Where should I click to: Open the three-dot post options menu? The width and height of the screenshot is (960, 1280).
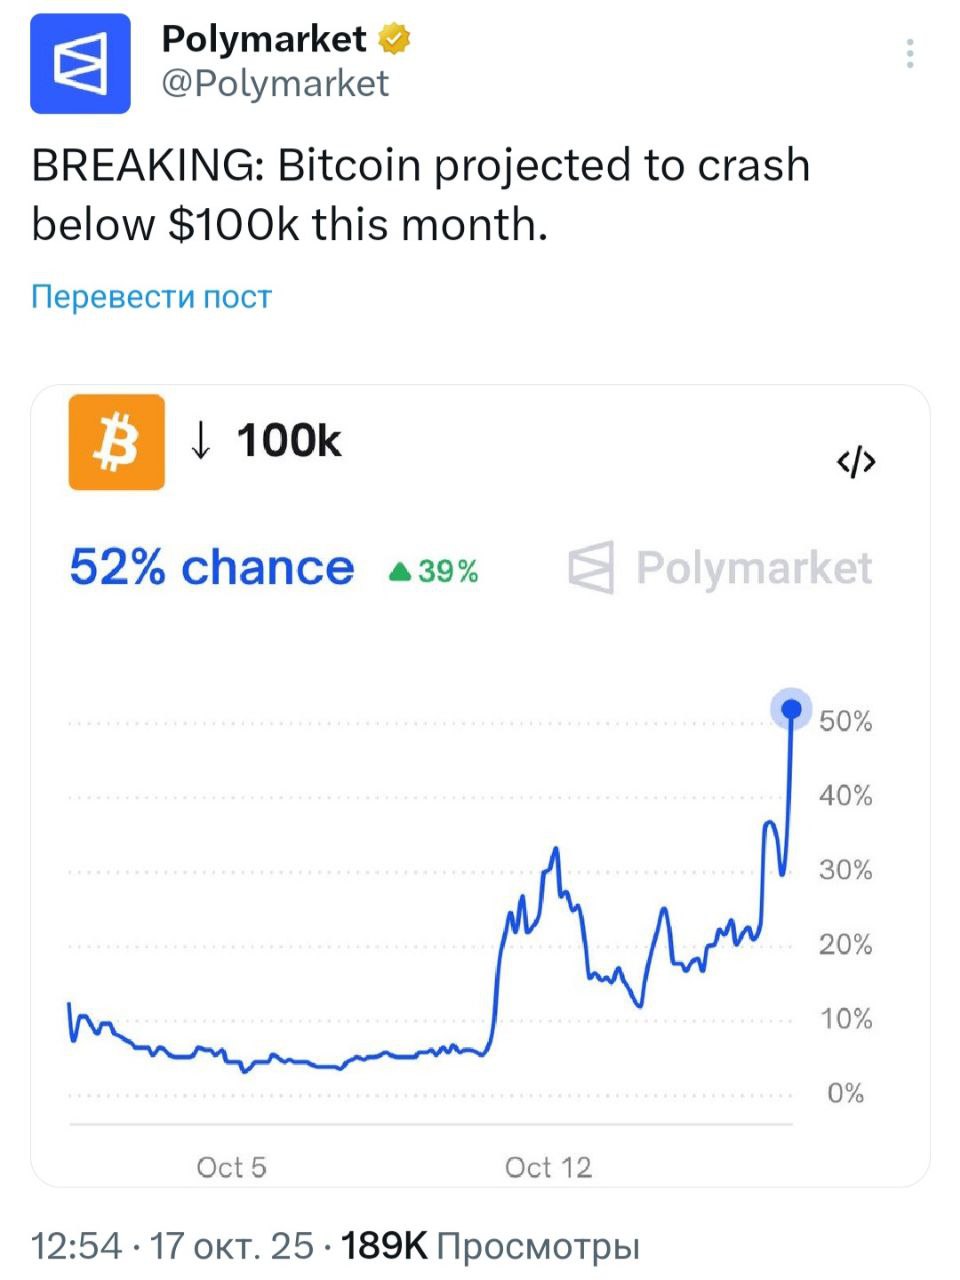(909, 53)
